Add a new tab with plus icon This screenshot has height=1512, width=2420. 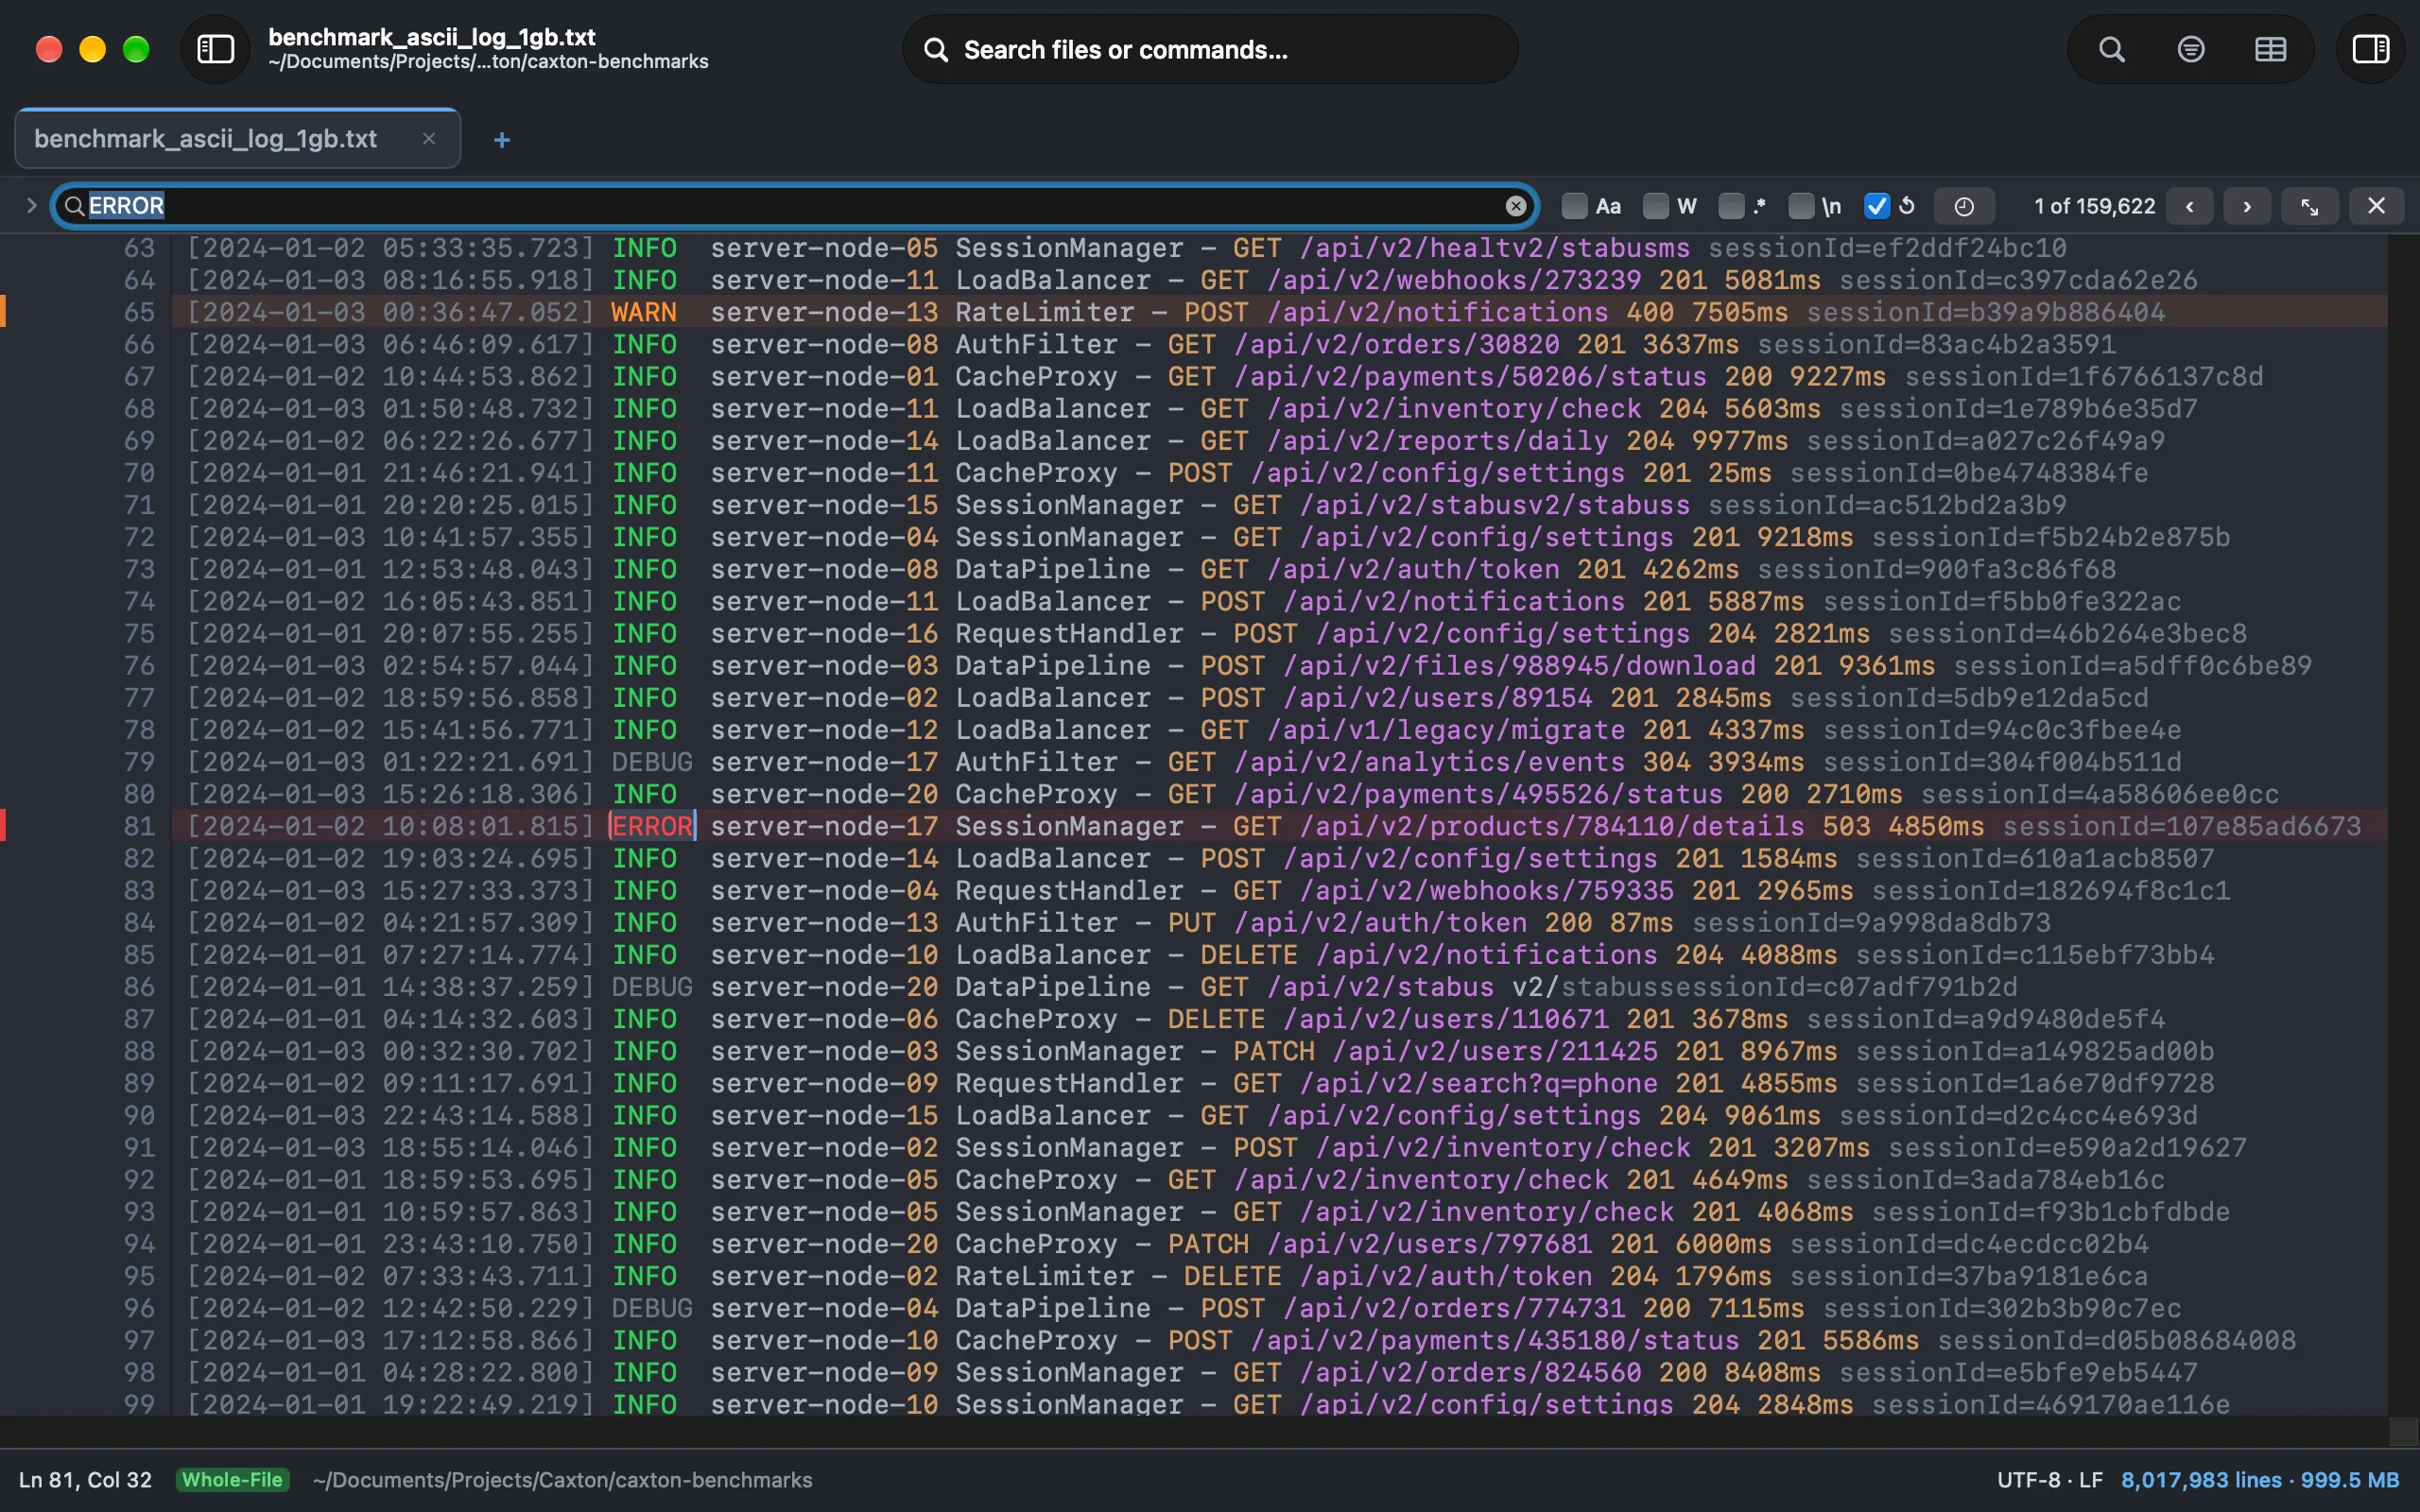click(502, 140)
